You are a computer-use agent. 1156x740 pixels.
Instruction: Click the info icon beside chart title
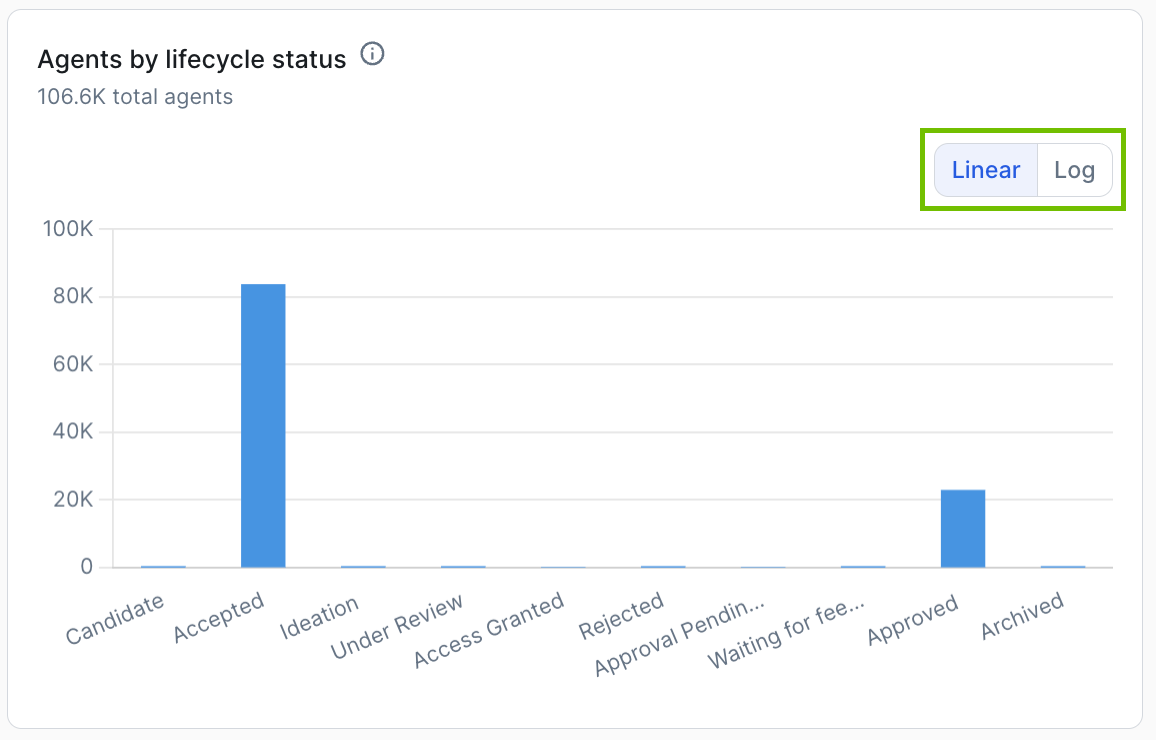click(372, 54)
